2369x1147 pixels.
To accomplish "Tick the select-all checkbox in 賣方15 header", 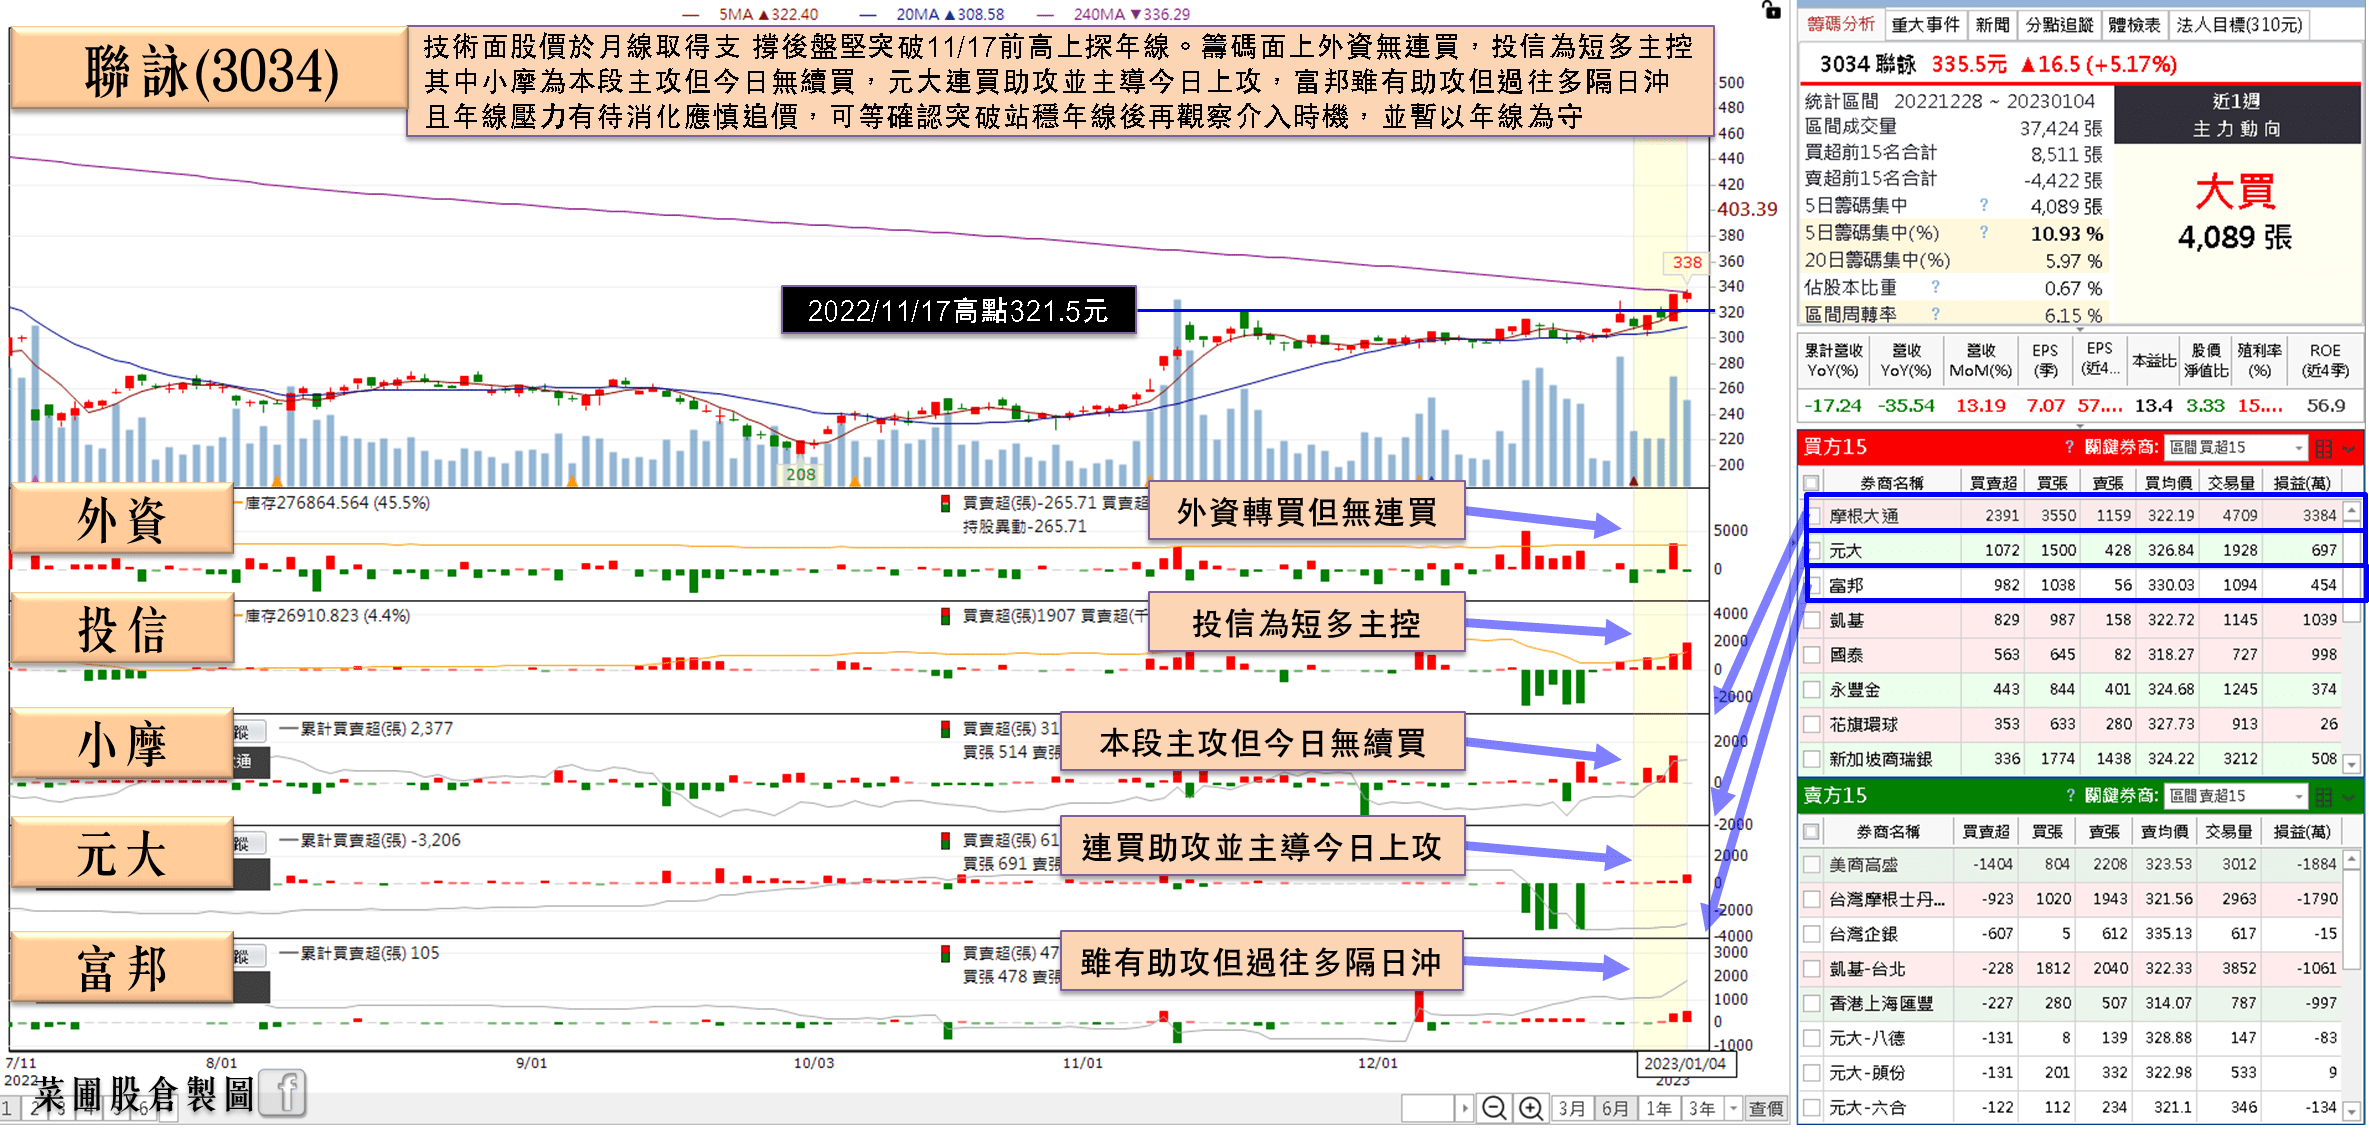I will click(x=1811, y=832).
